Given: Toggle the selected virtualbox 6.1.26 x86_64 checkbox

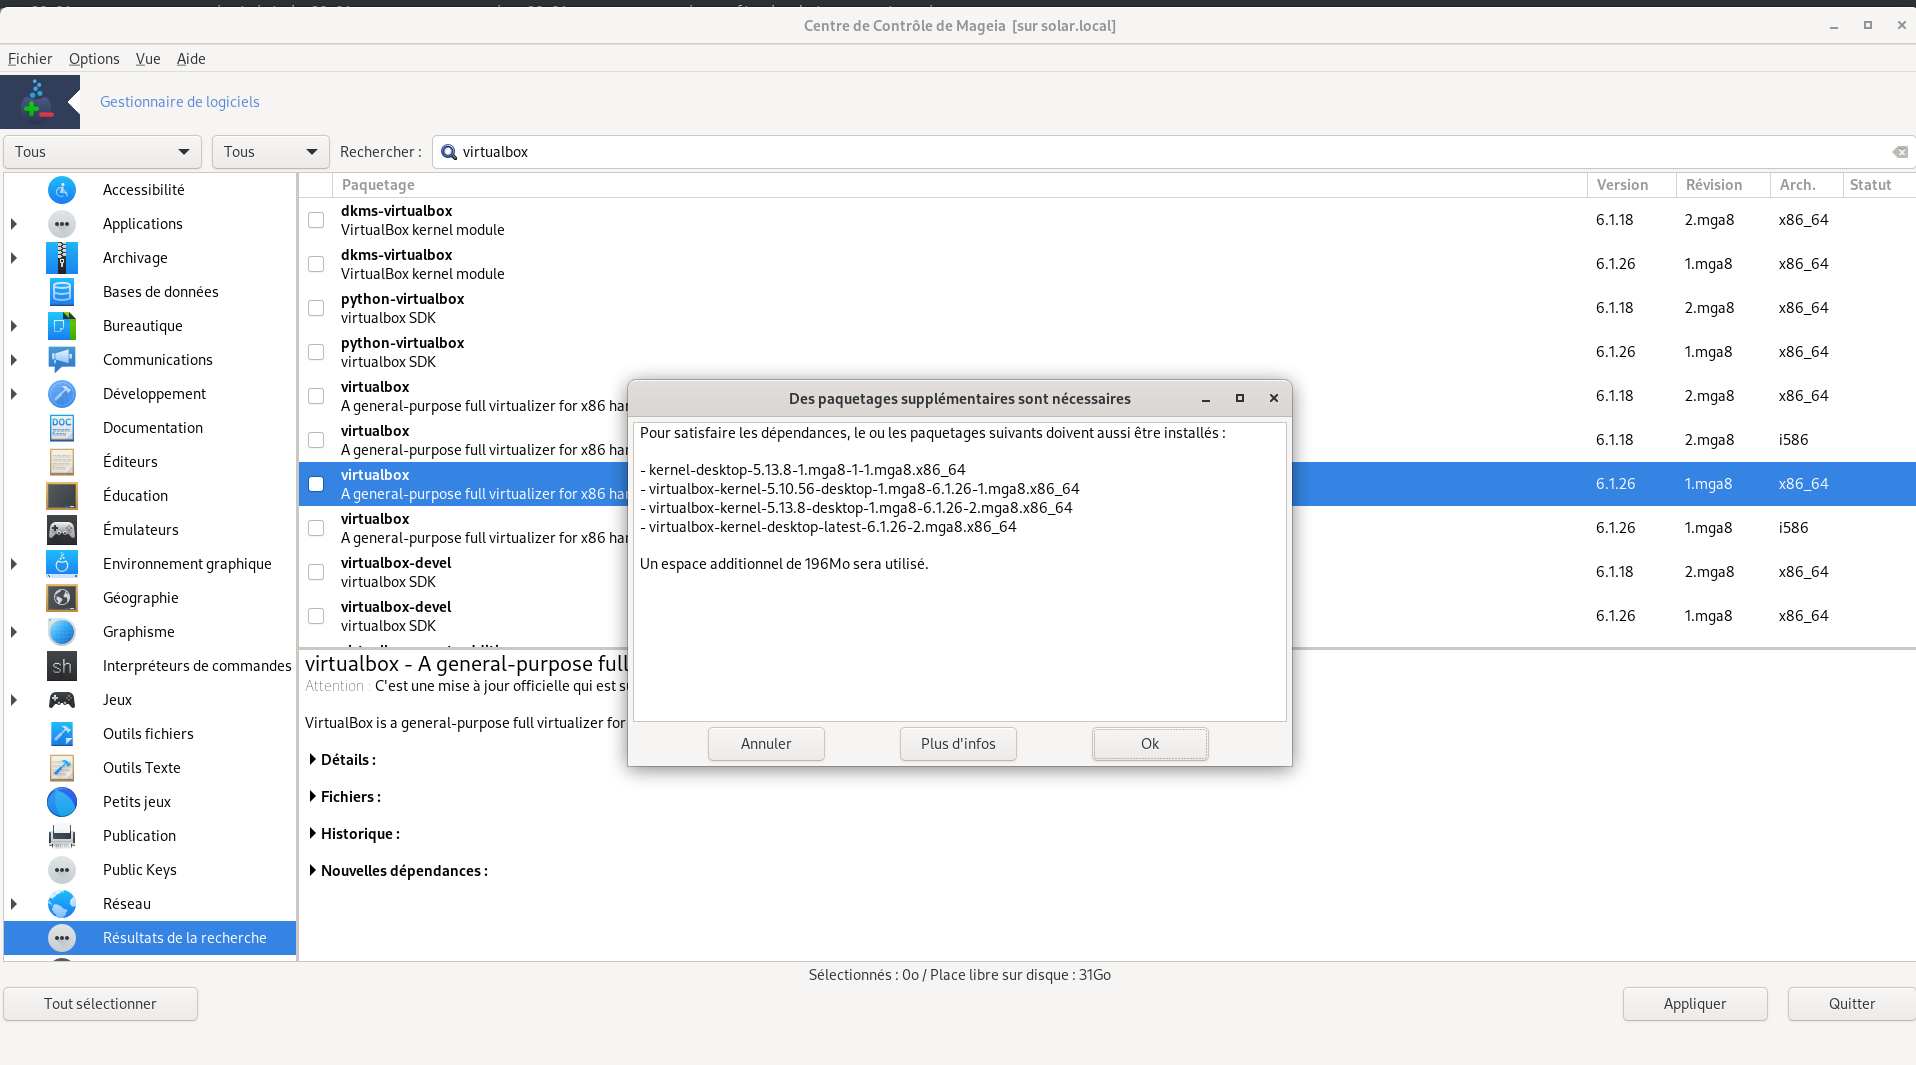Looking at the screenshot, I should coord(316,484).
